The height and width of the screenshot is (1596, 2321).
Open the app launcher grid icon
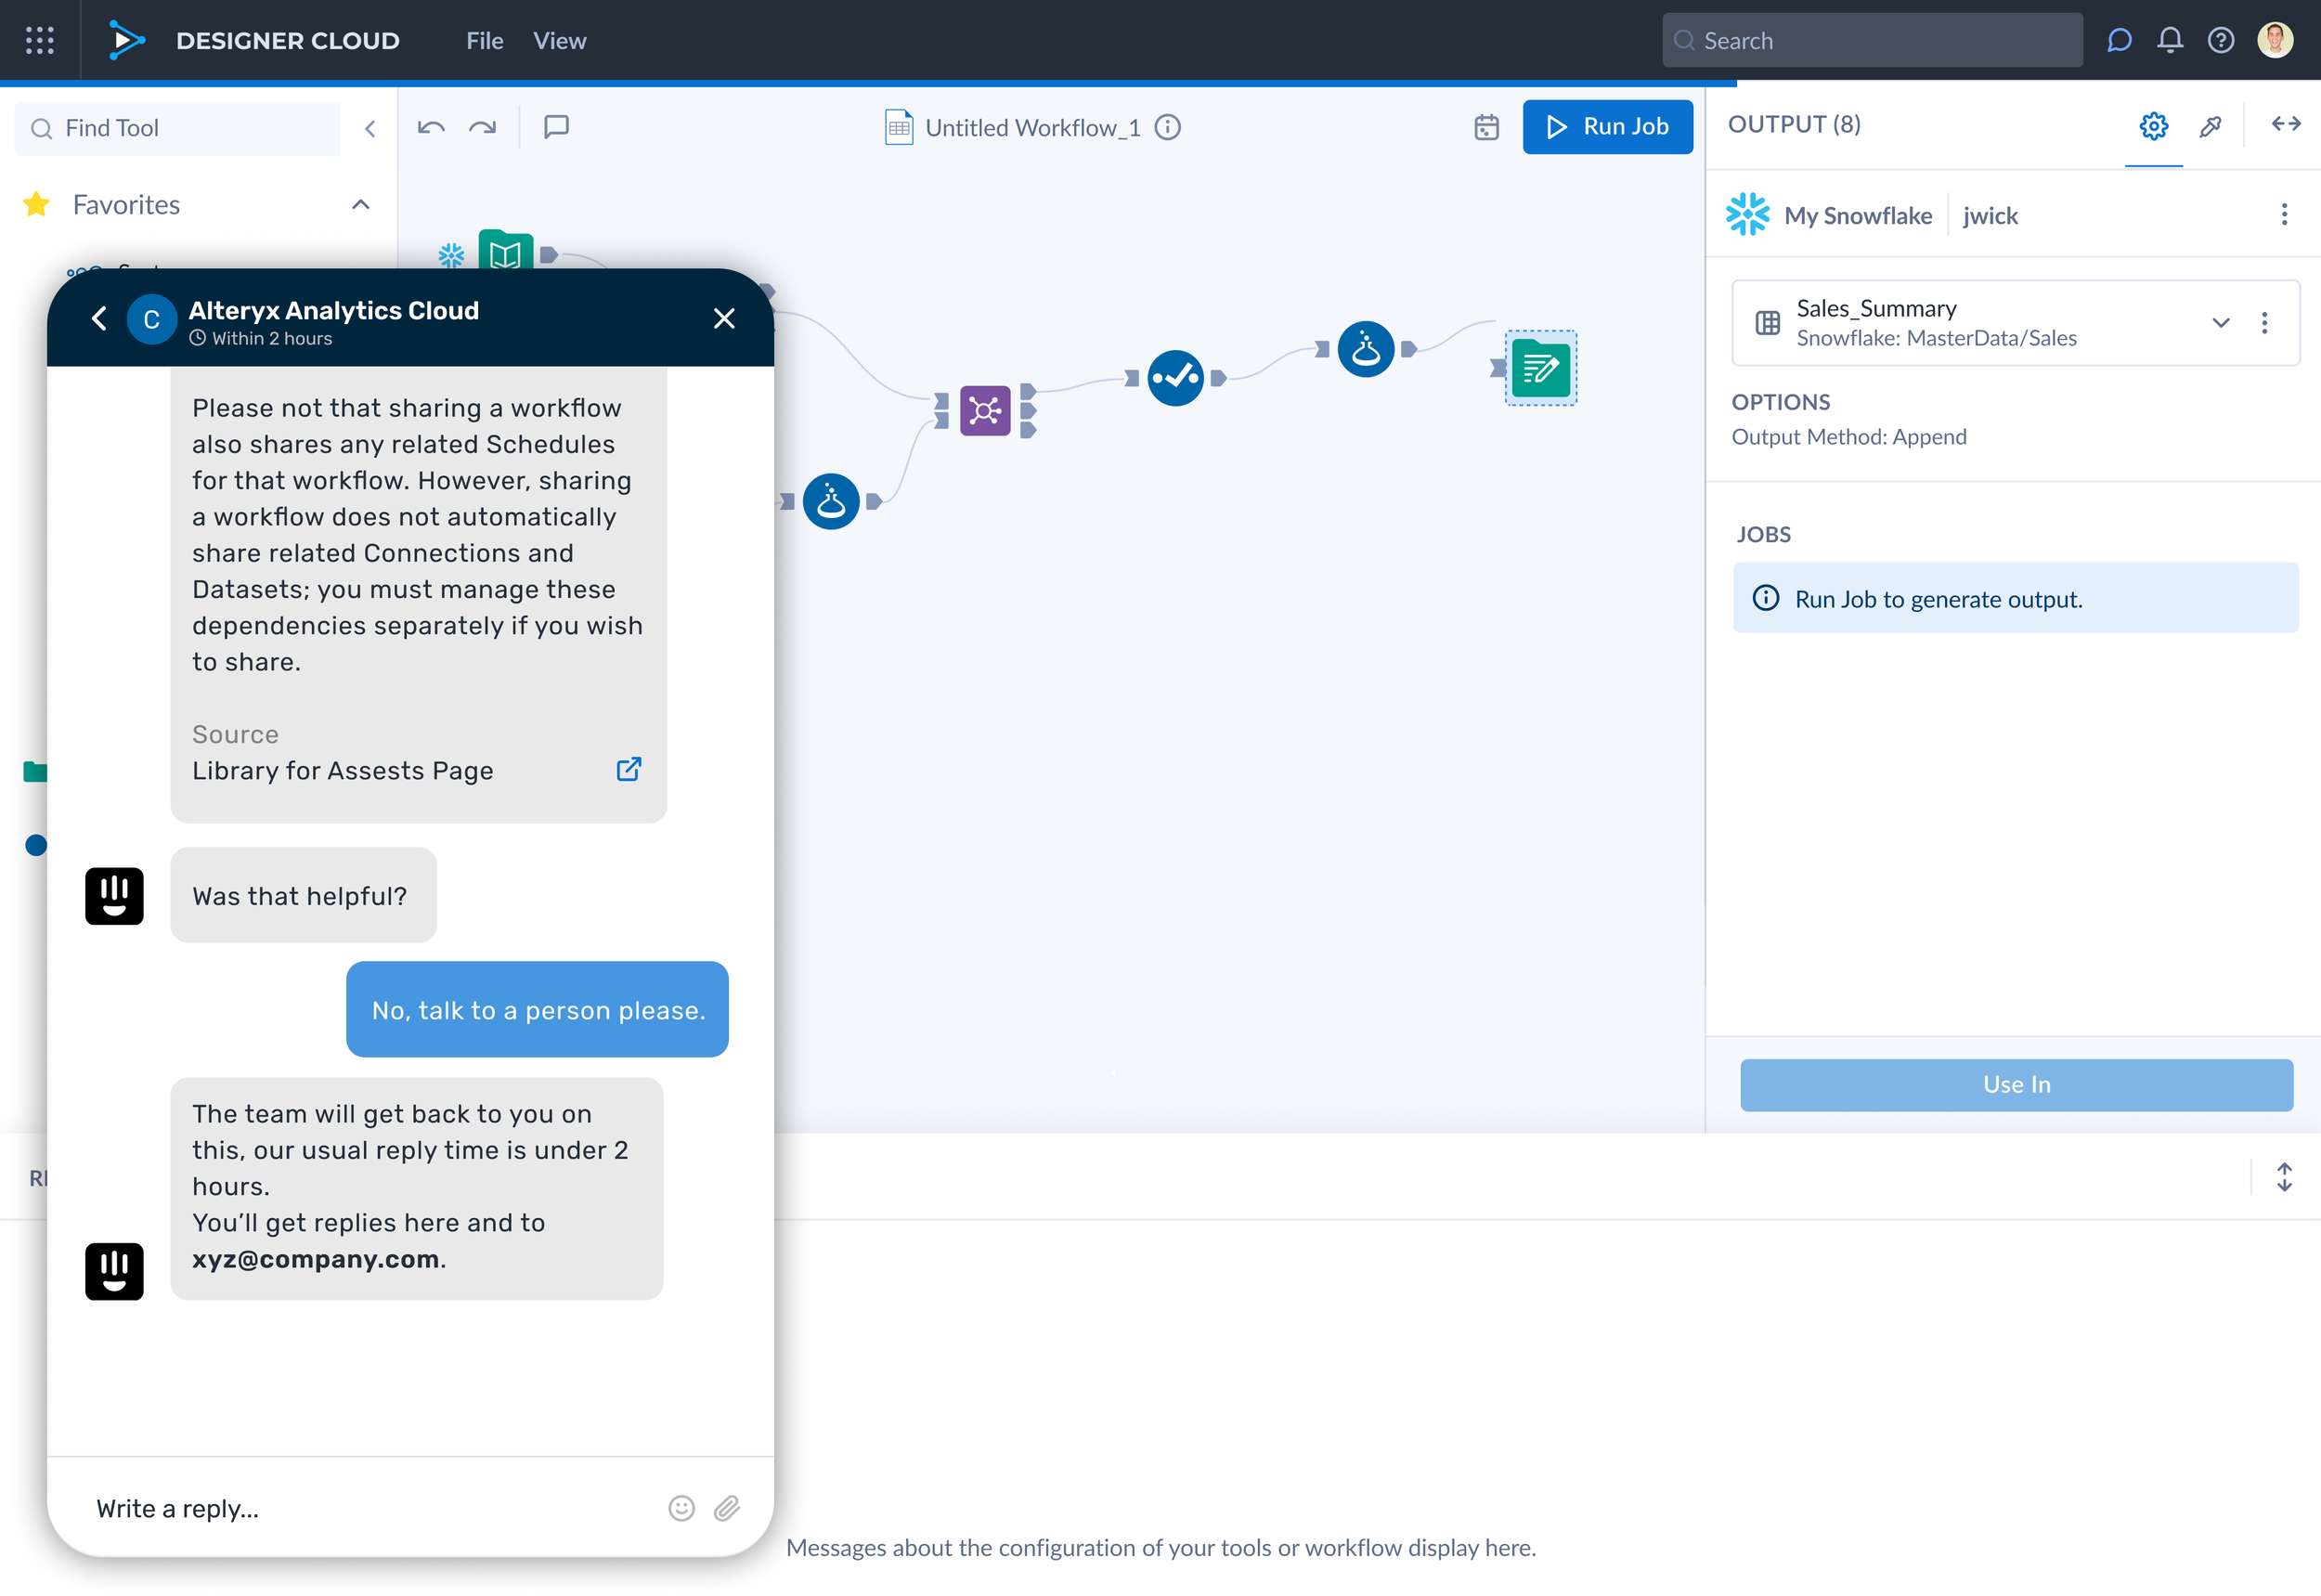pyautogui.click(x=40, y=40)
